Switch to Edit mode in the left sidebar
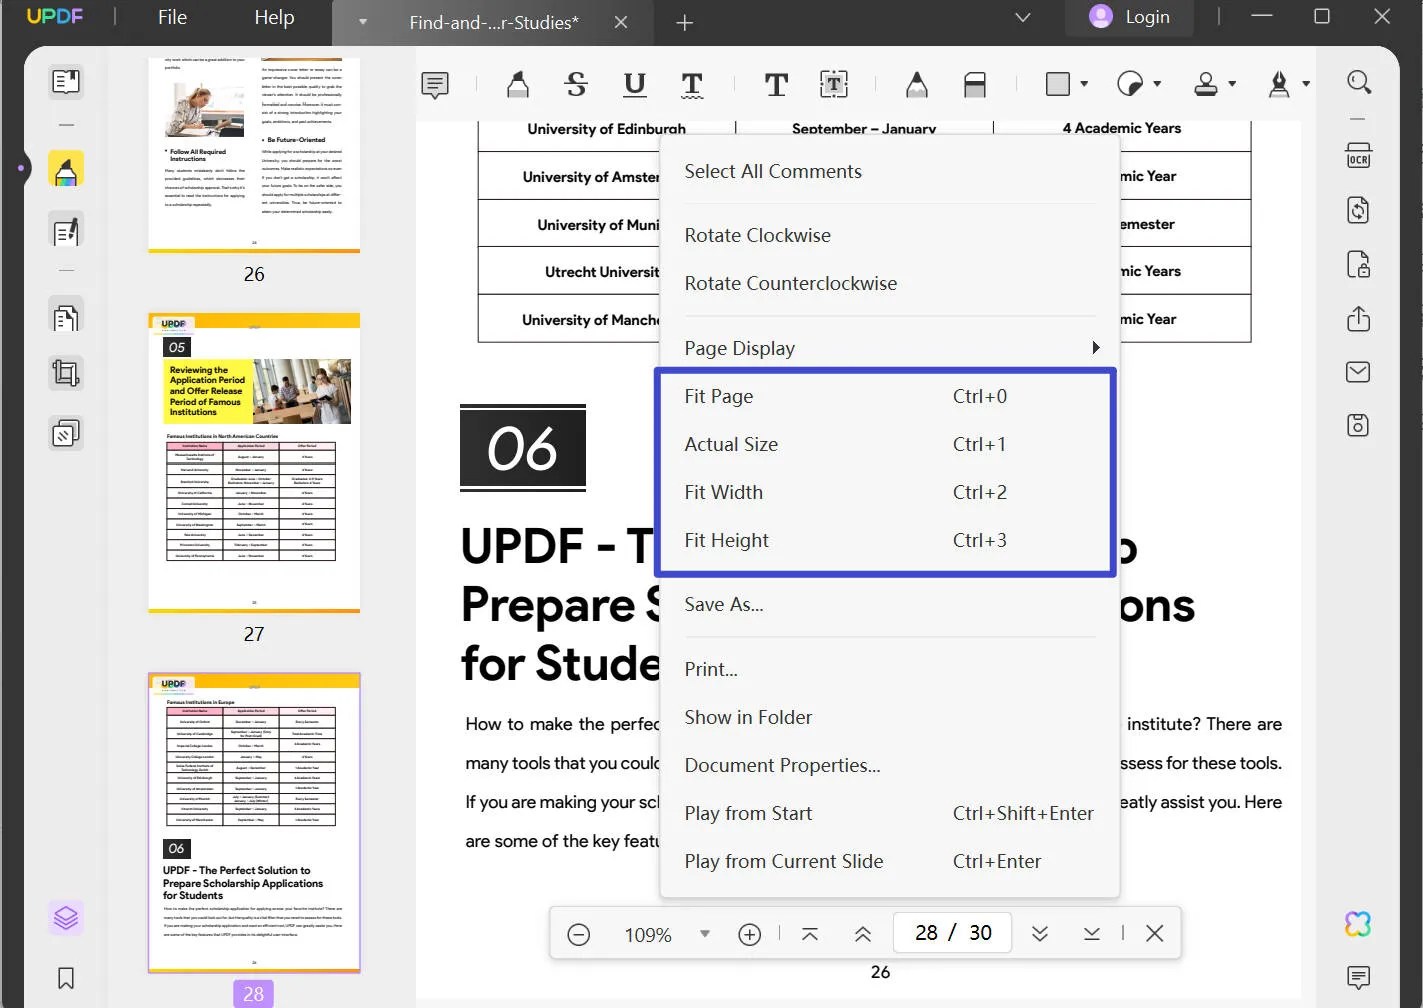This screenshot has height=1008, width=1423. (x=66, y=231)
